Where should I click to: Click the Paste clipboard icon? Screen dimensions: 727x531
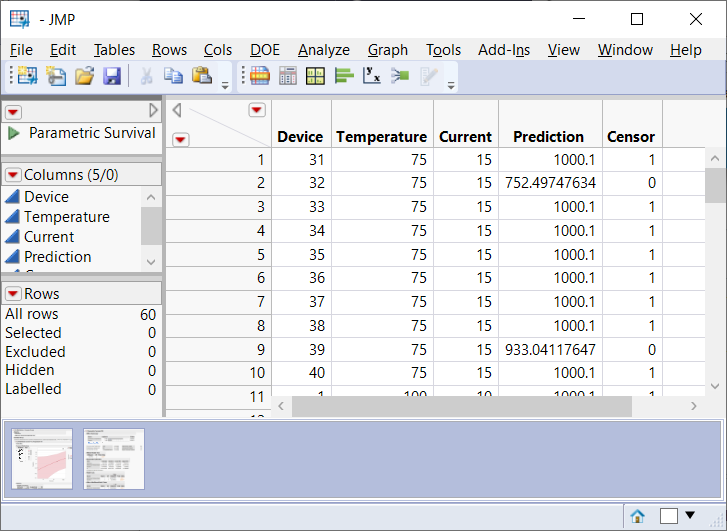201,76
